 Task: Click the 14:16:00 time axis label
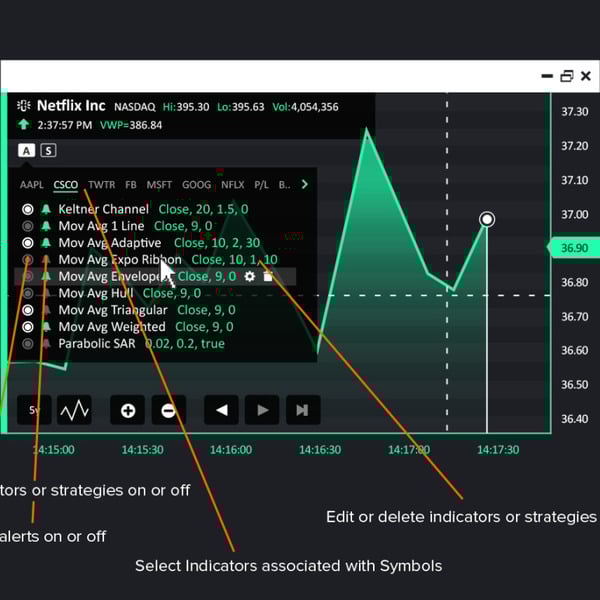(231, 450)
